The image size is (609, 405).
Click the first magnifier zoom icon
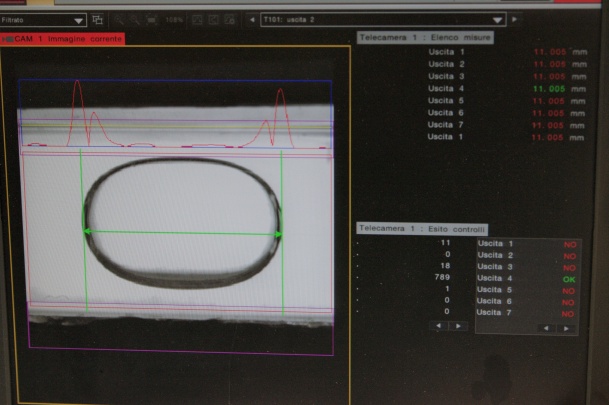[119, 20]
